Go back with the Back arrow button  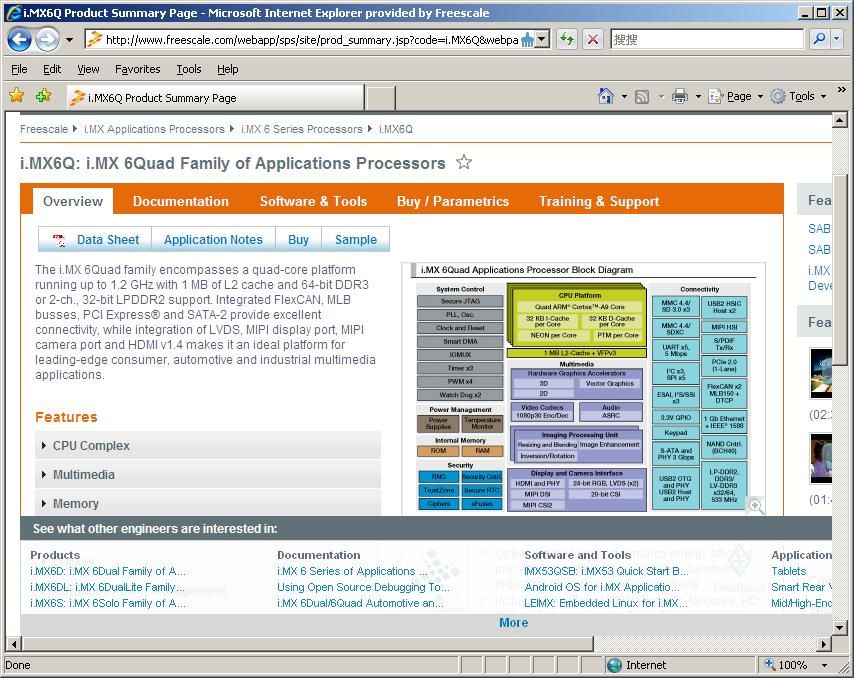click(19, 39)
